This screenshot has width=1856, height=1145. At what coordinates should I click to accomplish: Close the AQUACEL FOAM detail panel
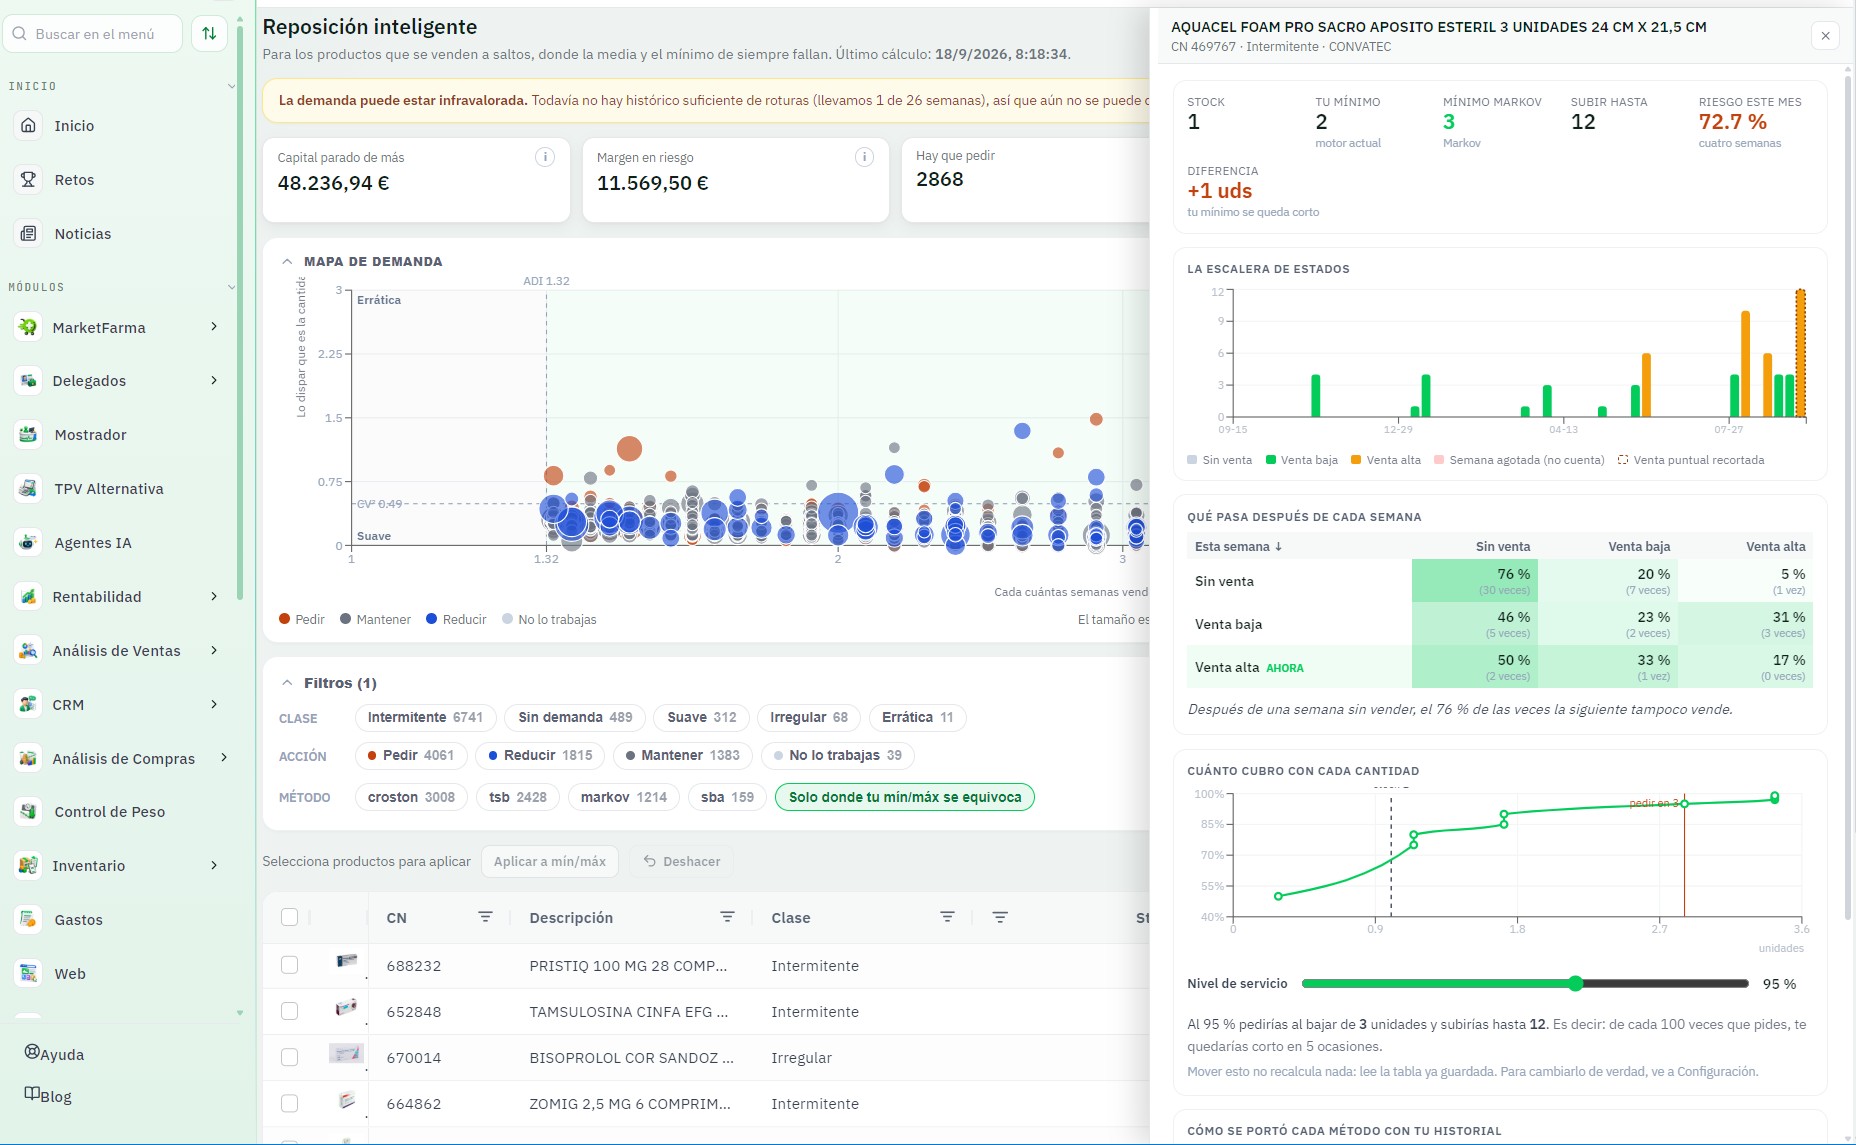pos(1825,36)
